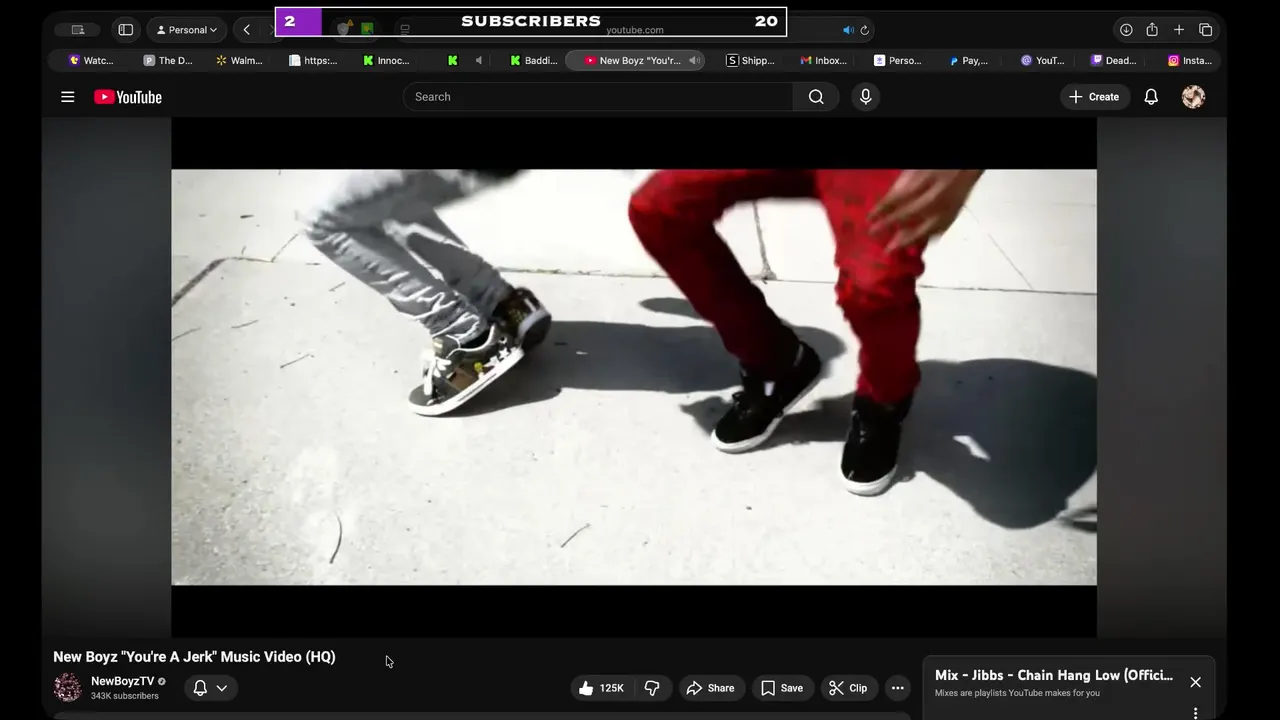Dislike the video with thumbs down

click(652, 688)
